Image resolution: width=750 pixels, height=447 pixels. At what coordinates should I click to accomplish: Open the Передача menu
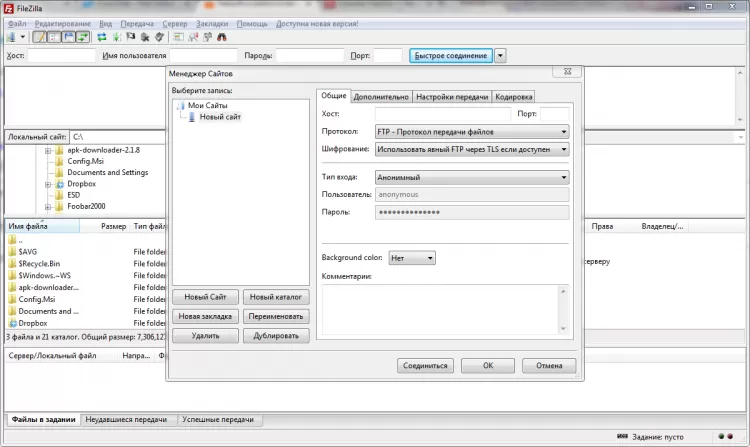tap(137, 23)
